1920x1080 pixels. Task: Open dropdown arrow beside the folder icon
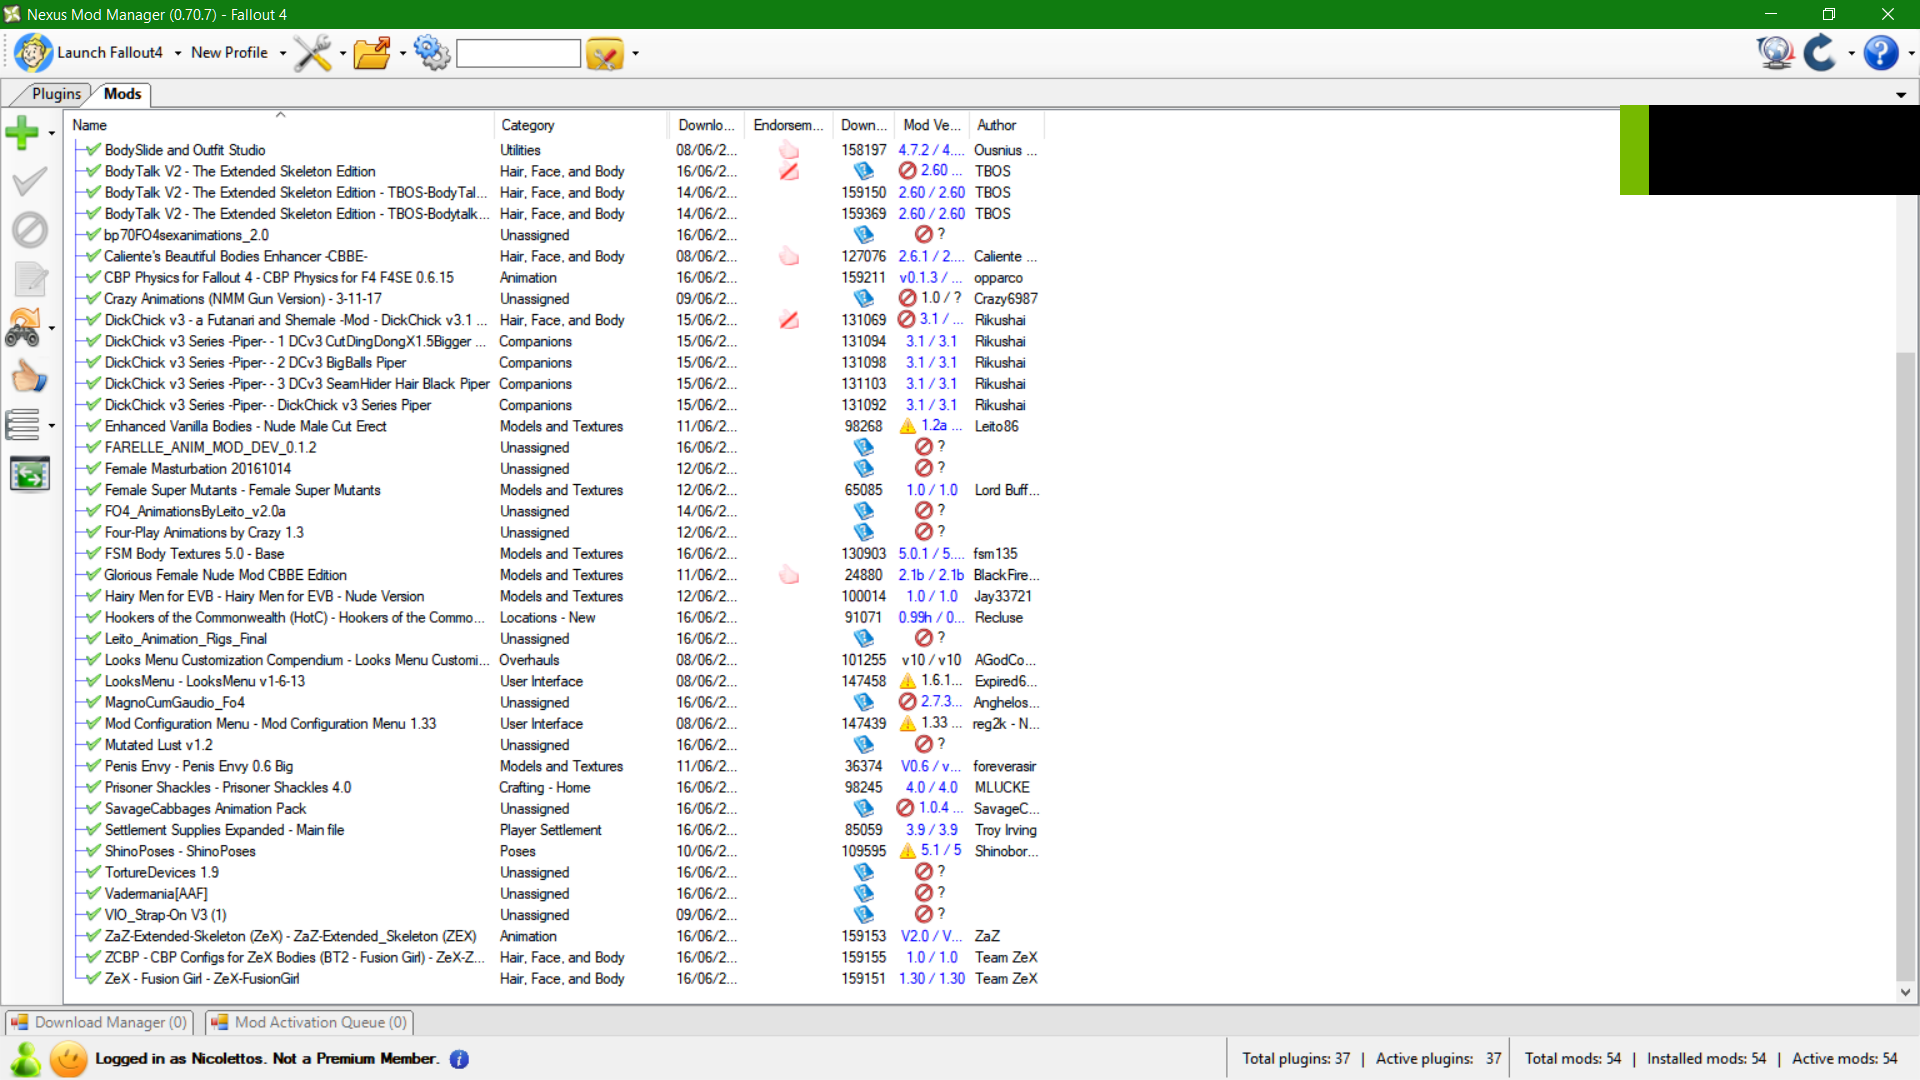(403, 53)
